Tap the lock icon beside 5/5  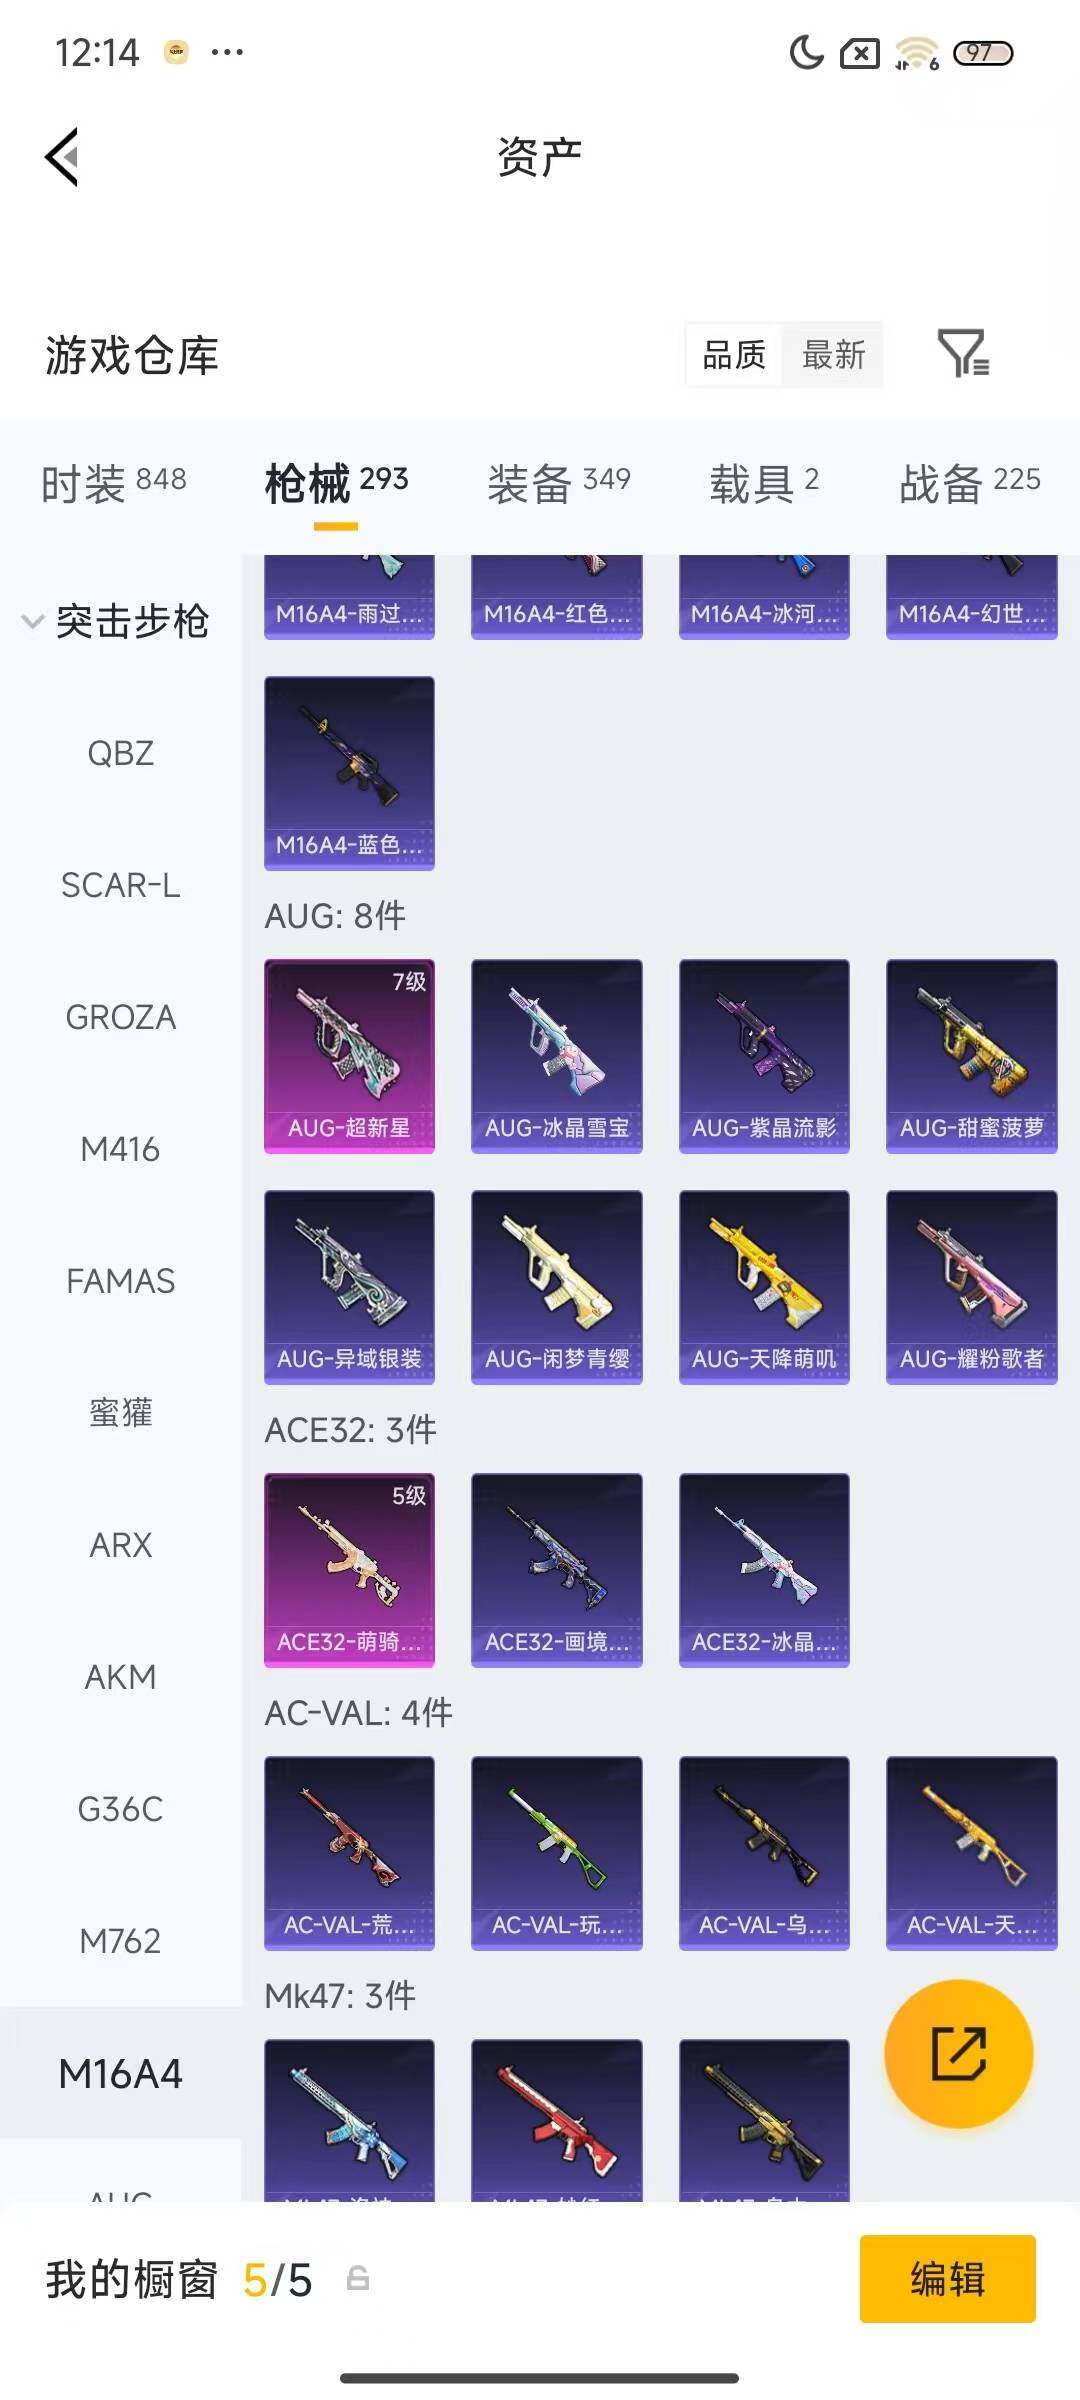(x=358, y=2279)
